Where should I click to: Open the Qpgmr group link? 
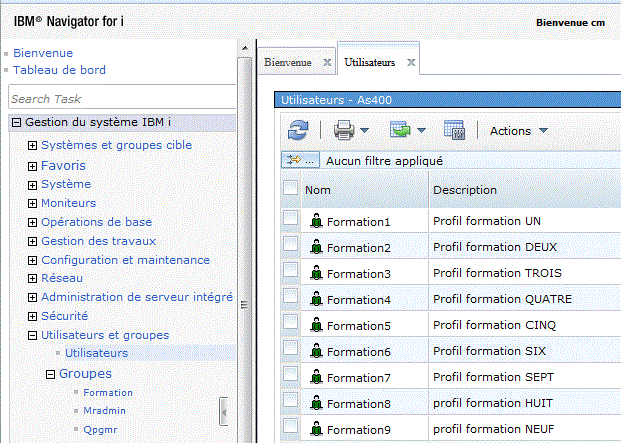[100, 430]
